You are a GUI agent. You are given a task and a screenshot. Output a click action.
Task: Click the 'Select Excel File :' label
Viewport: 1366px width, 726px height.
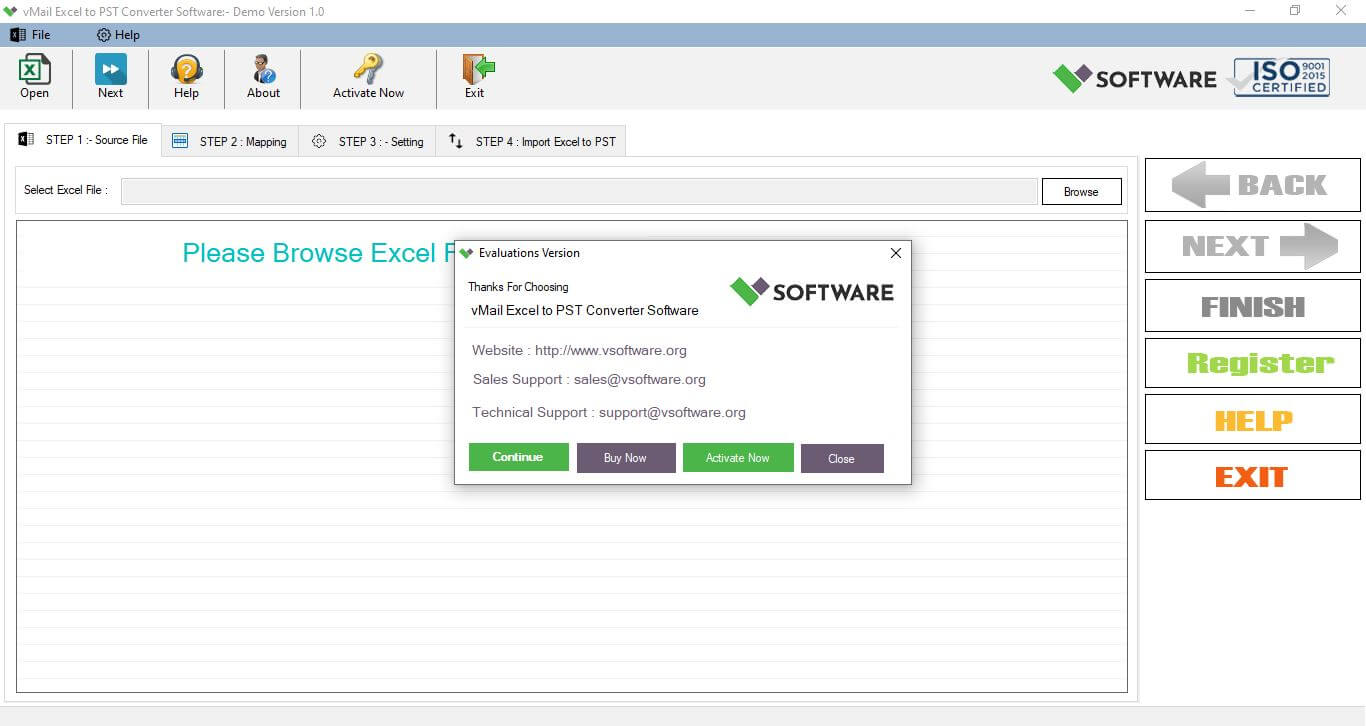pyautogui.click(x=66, y=190)
